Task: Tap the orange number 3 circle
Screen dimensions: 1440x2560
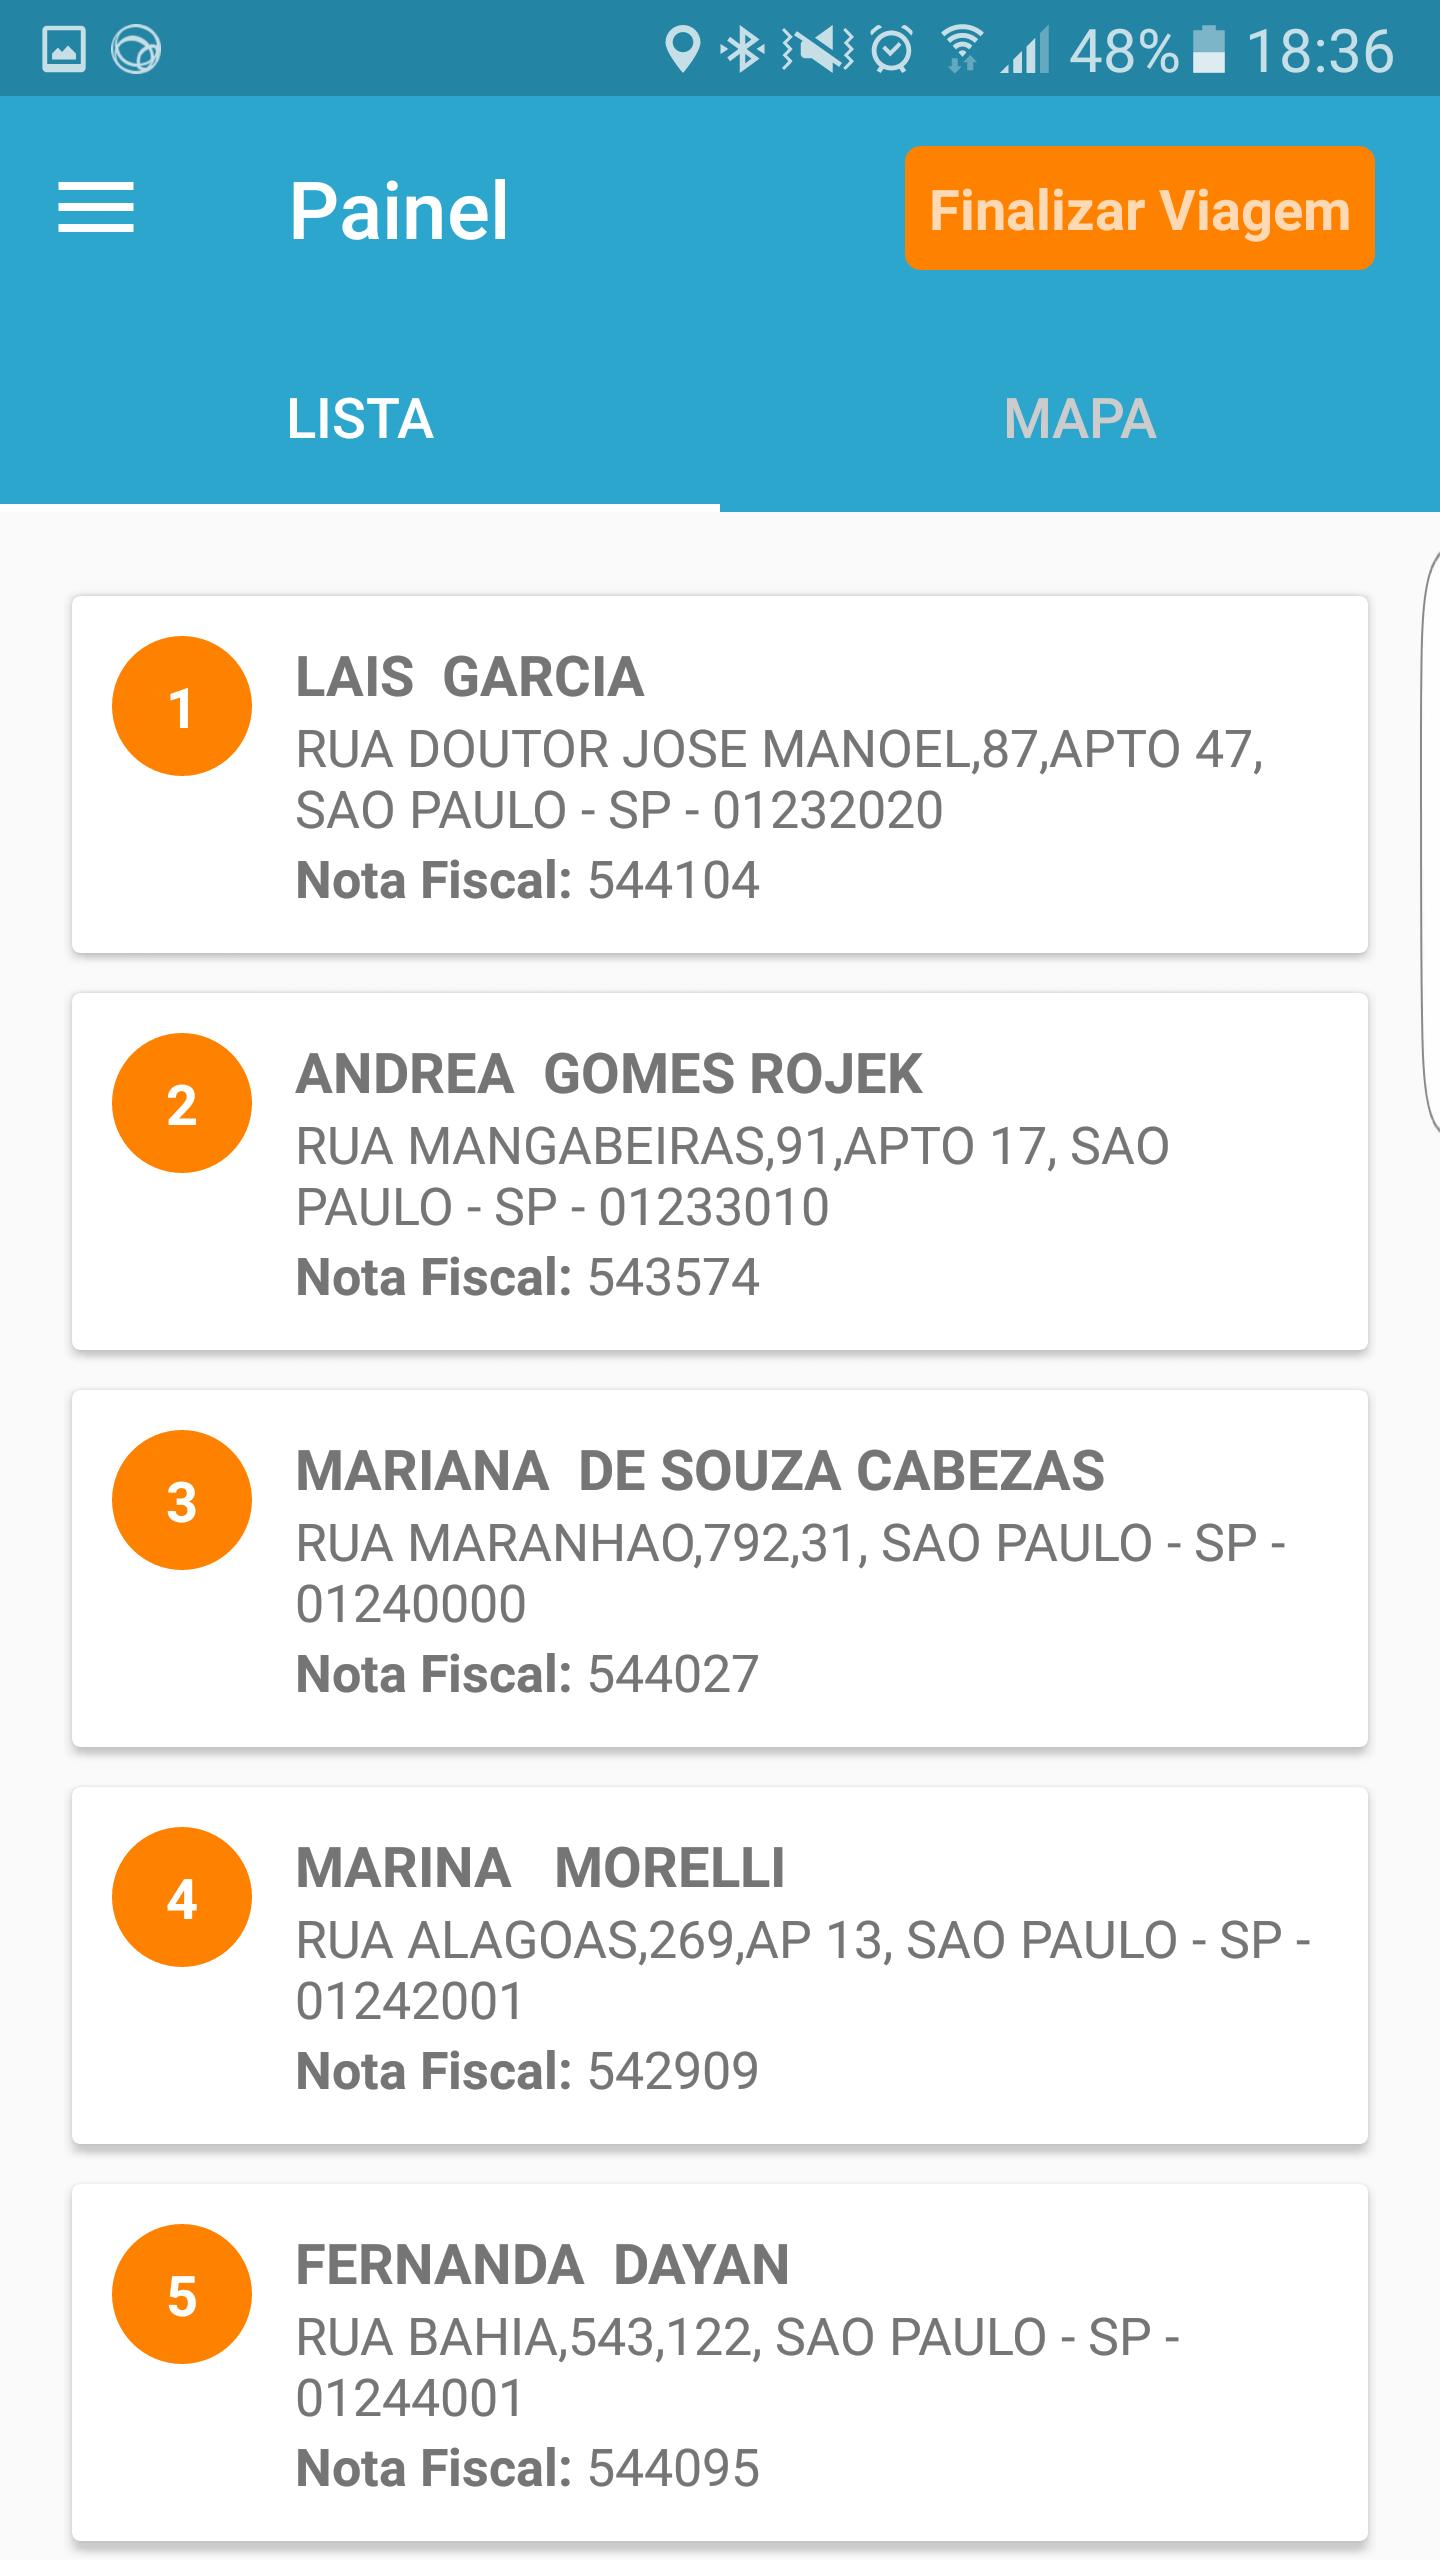Action: tap(182, 1500)
